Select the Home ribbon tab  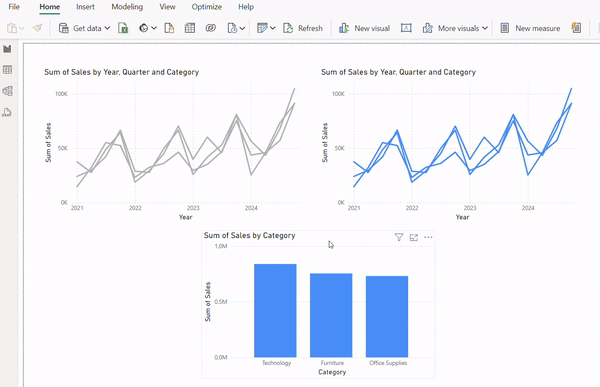click(x=49, y=7)
